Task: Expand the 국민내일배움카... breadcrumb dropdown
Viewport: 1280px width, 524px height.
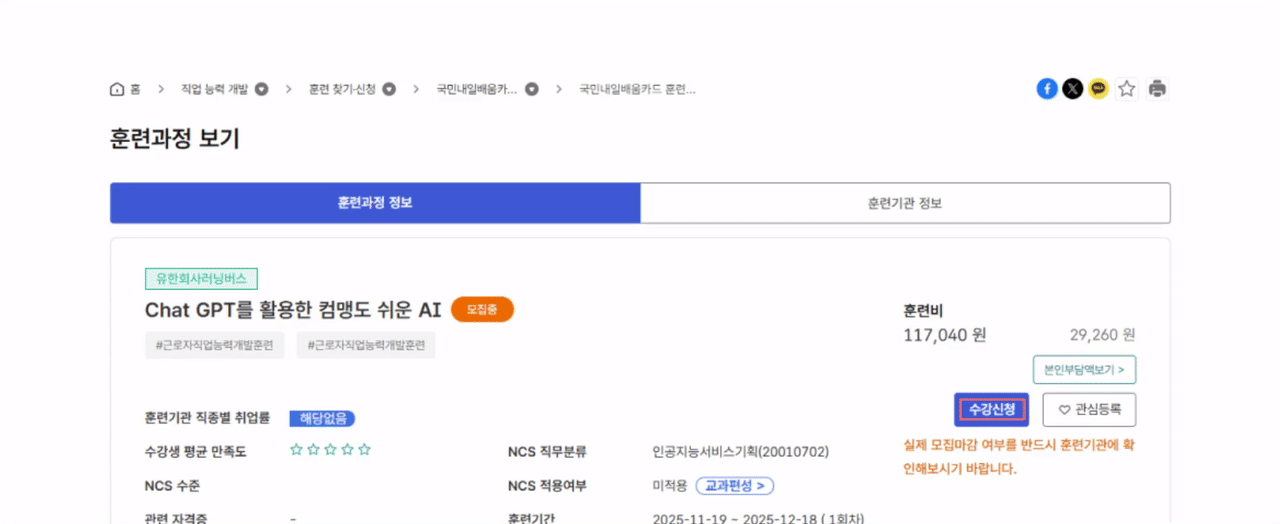Action: pyautogui.click(x=532, y=89)
